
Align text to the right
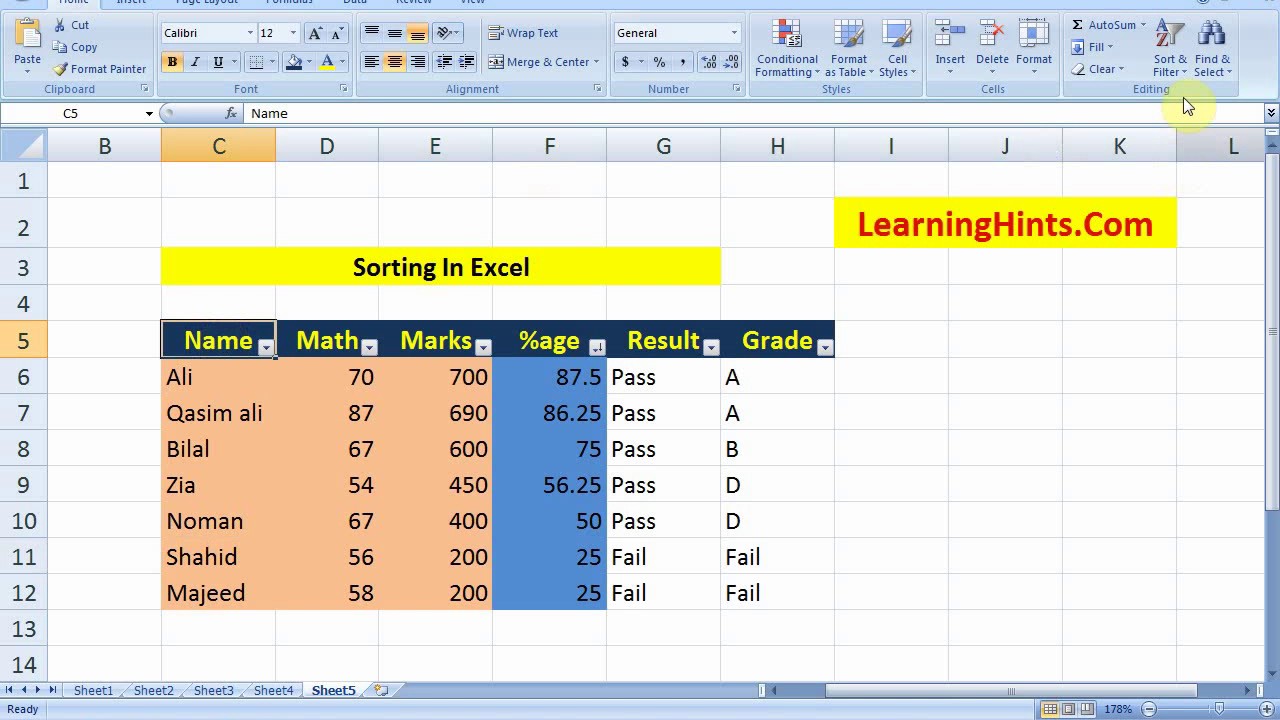[x=418, y=62]
